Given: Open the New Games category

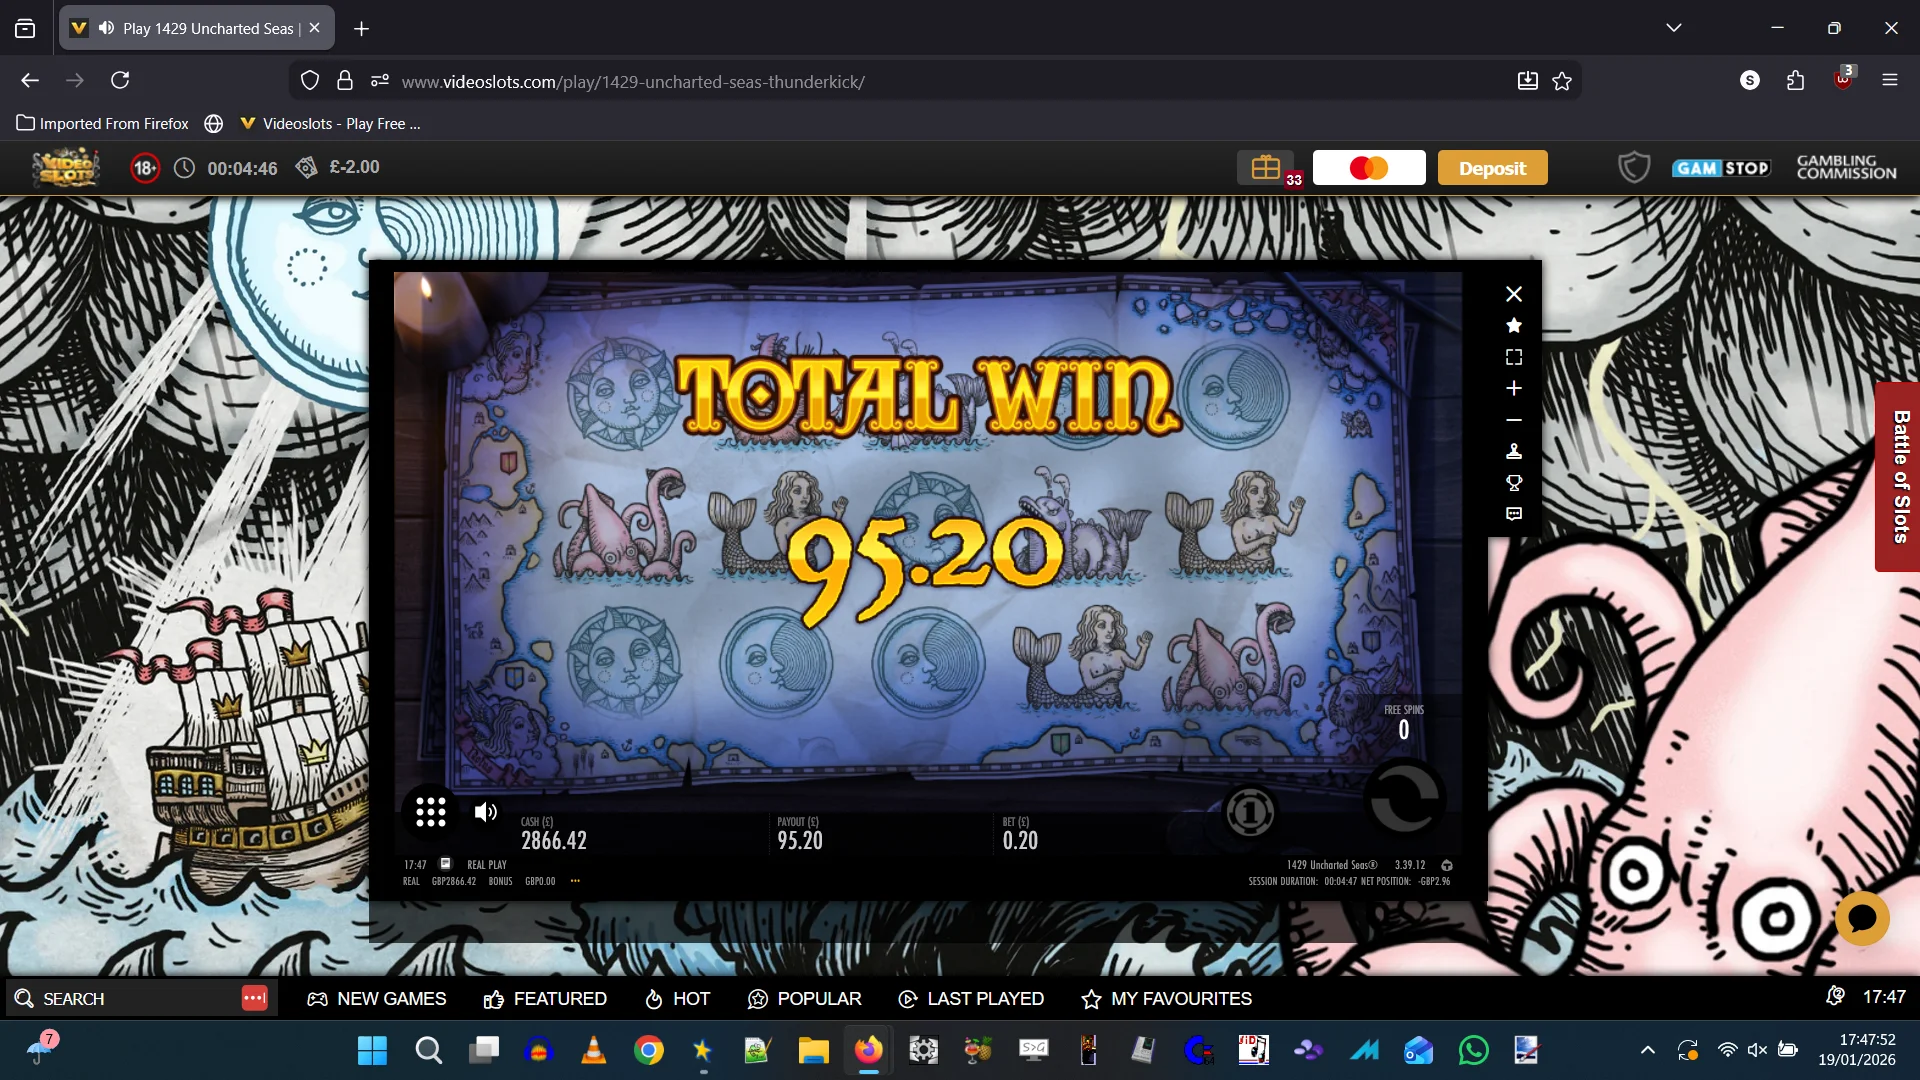Looking at the screenshot, I should click(377, 998).
